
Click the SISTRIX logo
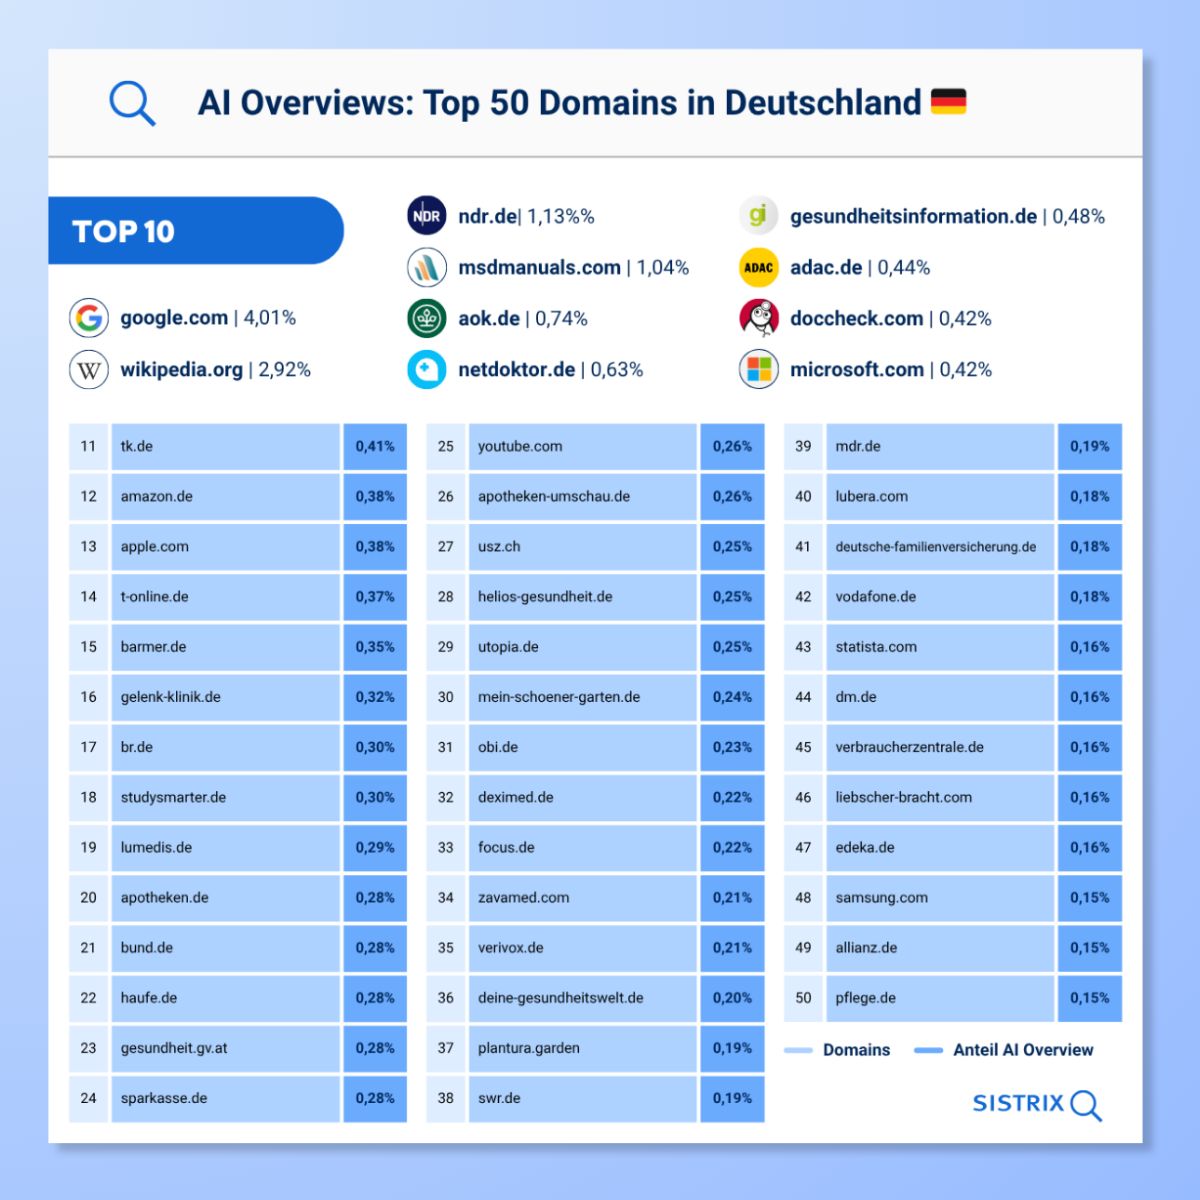[x=1037, y=1104]
